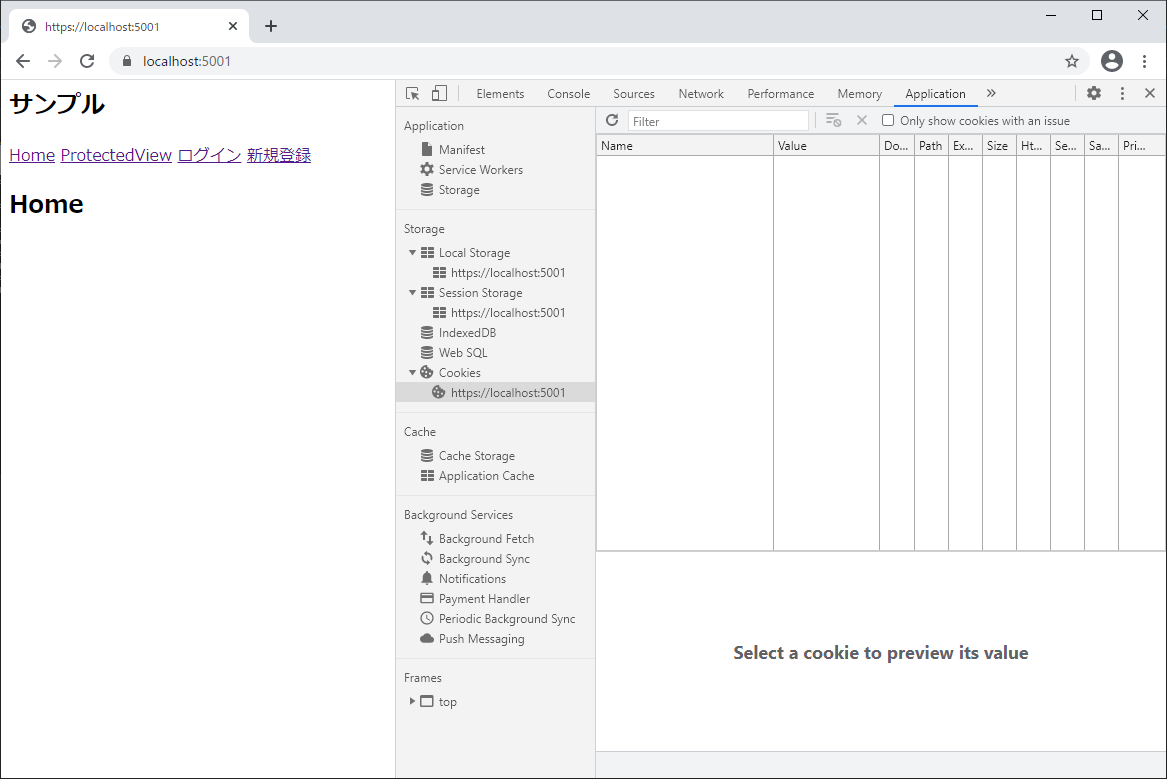Switch to the Elements tab

pyautogui.click(x=500, y=94)
